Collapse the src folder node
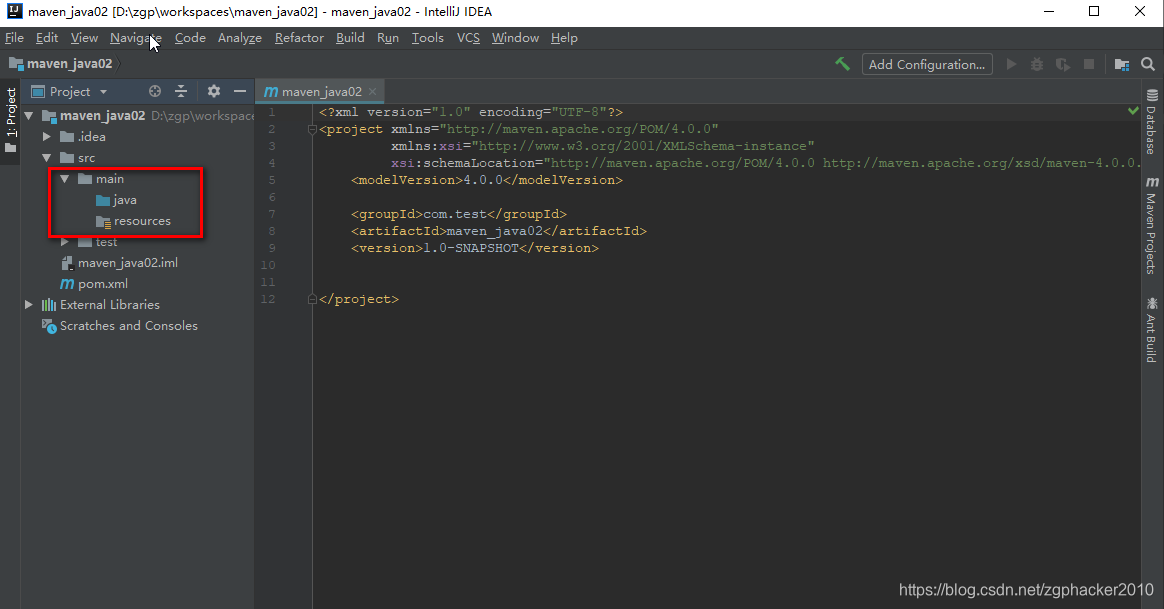Screen dimensions: 1164x609 coord(47,157)
